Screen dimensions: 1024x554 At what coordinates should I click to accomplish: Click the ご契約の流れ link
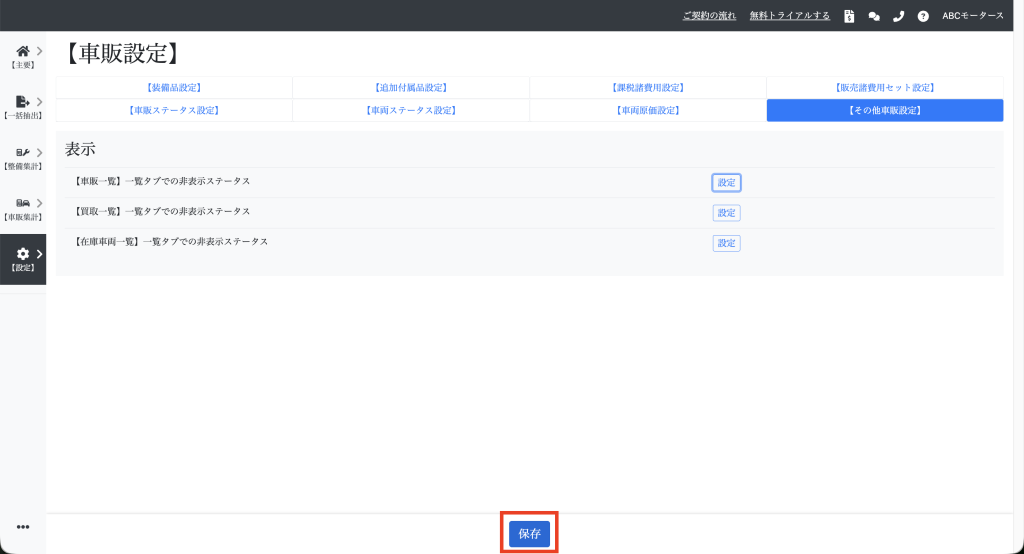(x=709, y=16)
